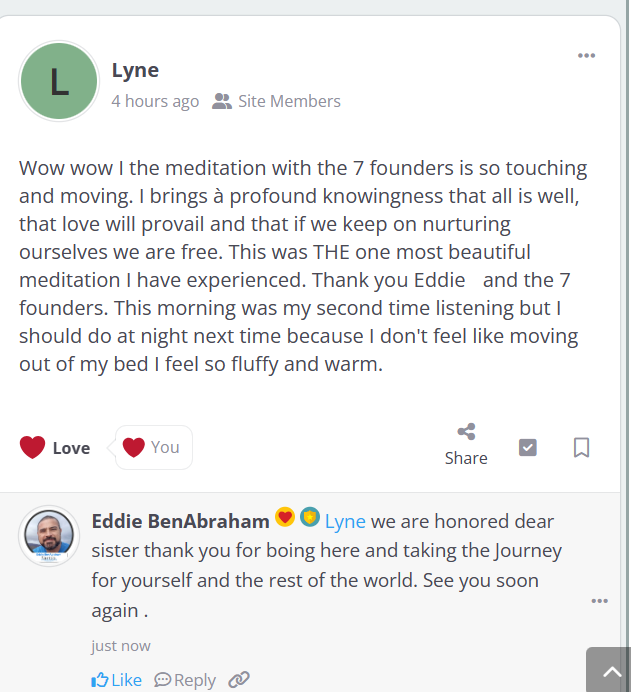Click the Eddie BenAbraham commenter name
Screen dimensions: 631x692
[180, 521]
